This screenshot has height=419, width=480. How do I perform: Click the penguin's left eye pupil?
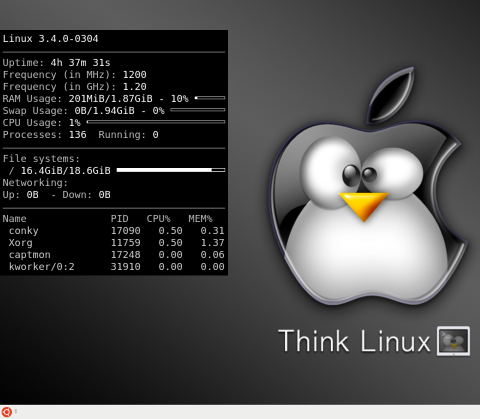click(351, 175)
